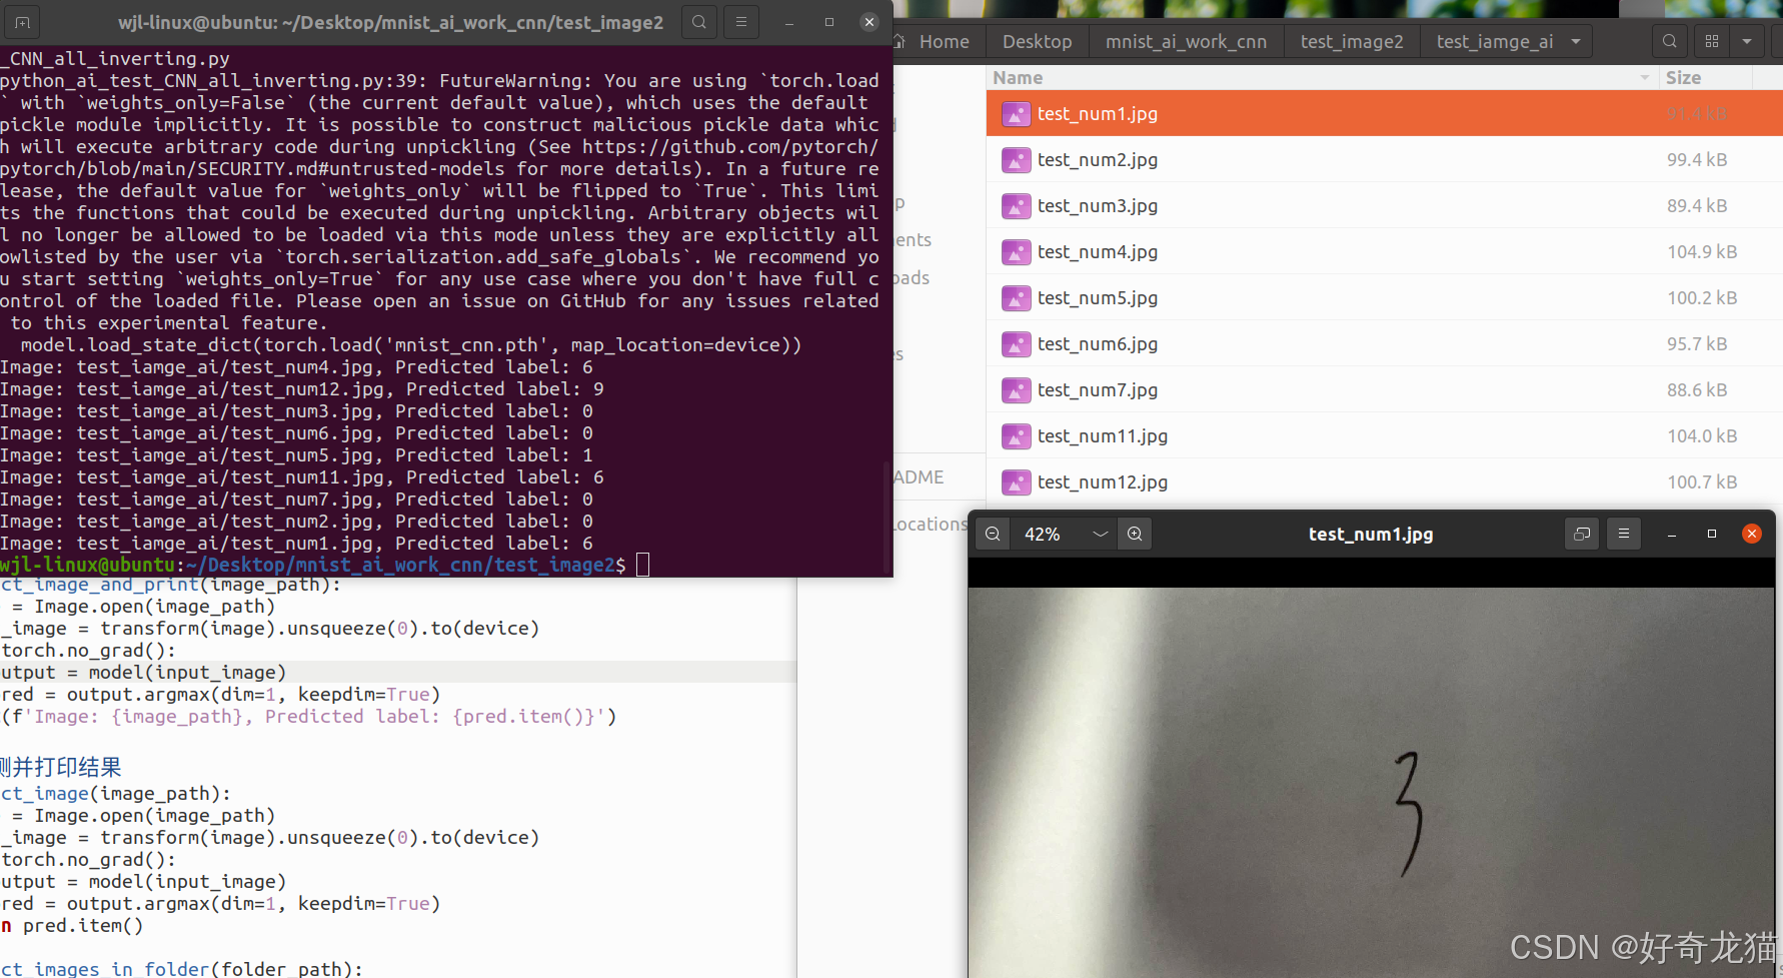Select file test_num2.jpg
Viewport: 1783px width, 978px height.
click(x=1384, y=160)
